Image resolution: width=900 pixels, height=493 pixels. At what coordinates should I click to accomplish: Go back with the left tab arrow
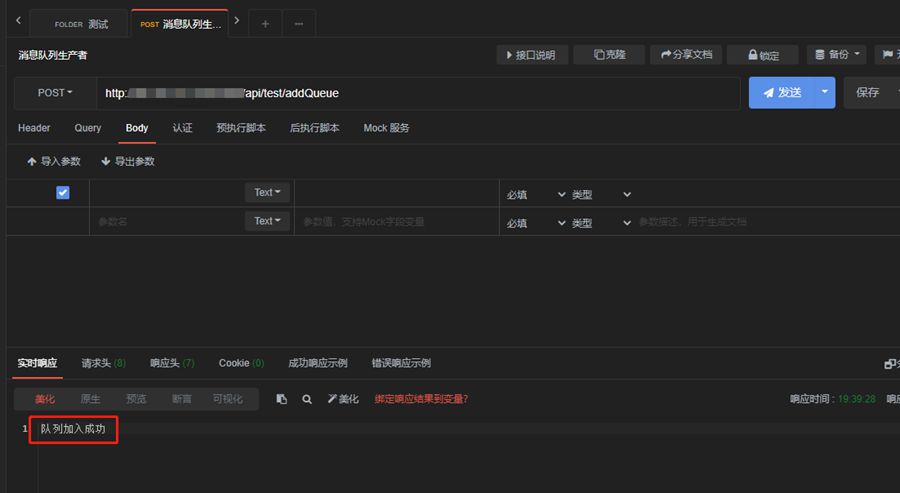pos(18,21)
